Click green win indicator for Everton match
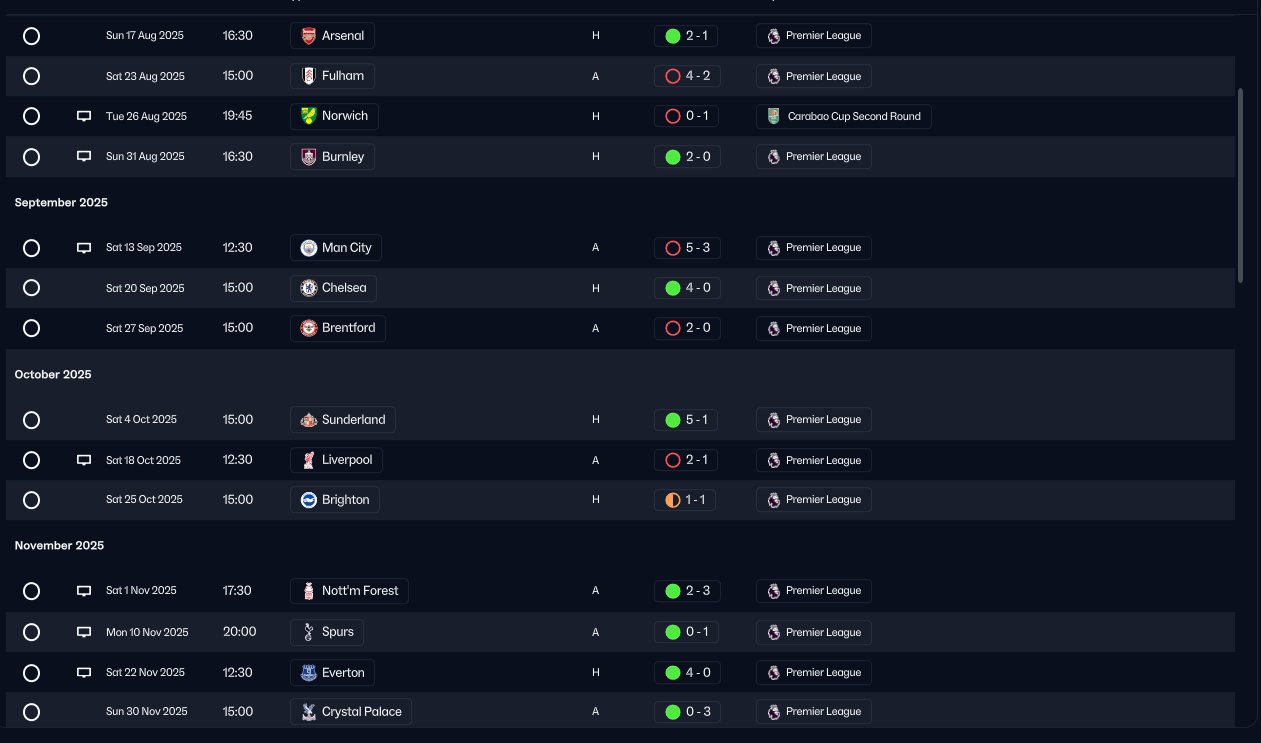Image resolution: width=1261 pixels, height=743 pixels. pos(673,673)
